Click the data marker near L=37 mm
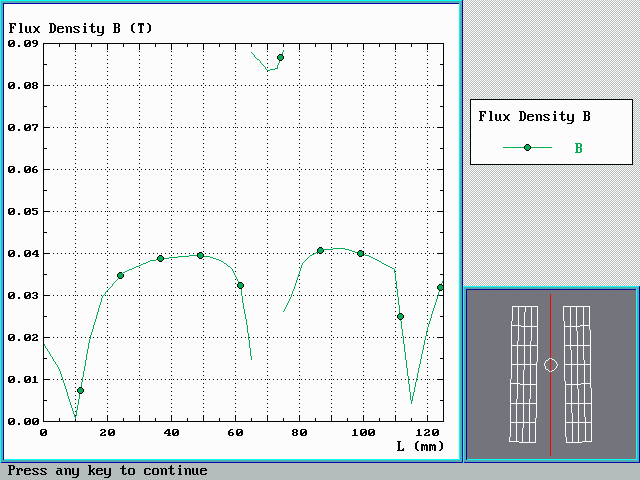This screenshot has height=480, width=640. tap(160, 258)
